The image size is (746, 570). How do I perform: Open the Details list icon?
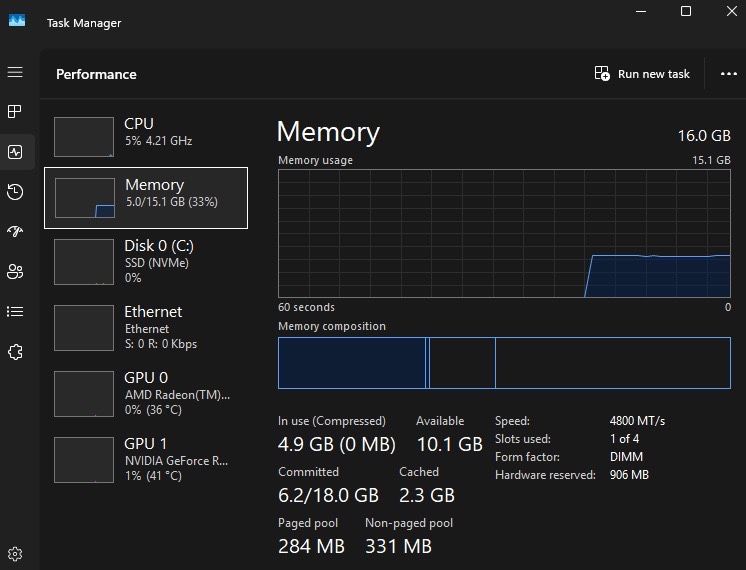[x=15, y=311]
